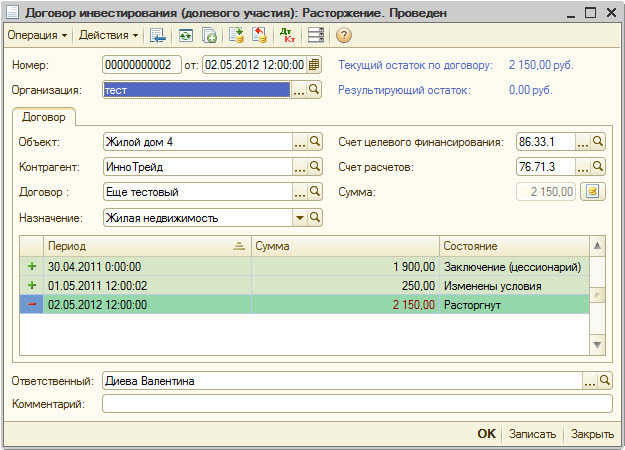Click magnifier icon next to Объект
625x450 pixels.
[315, 141]
